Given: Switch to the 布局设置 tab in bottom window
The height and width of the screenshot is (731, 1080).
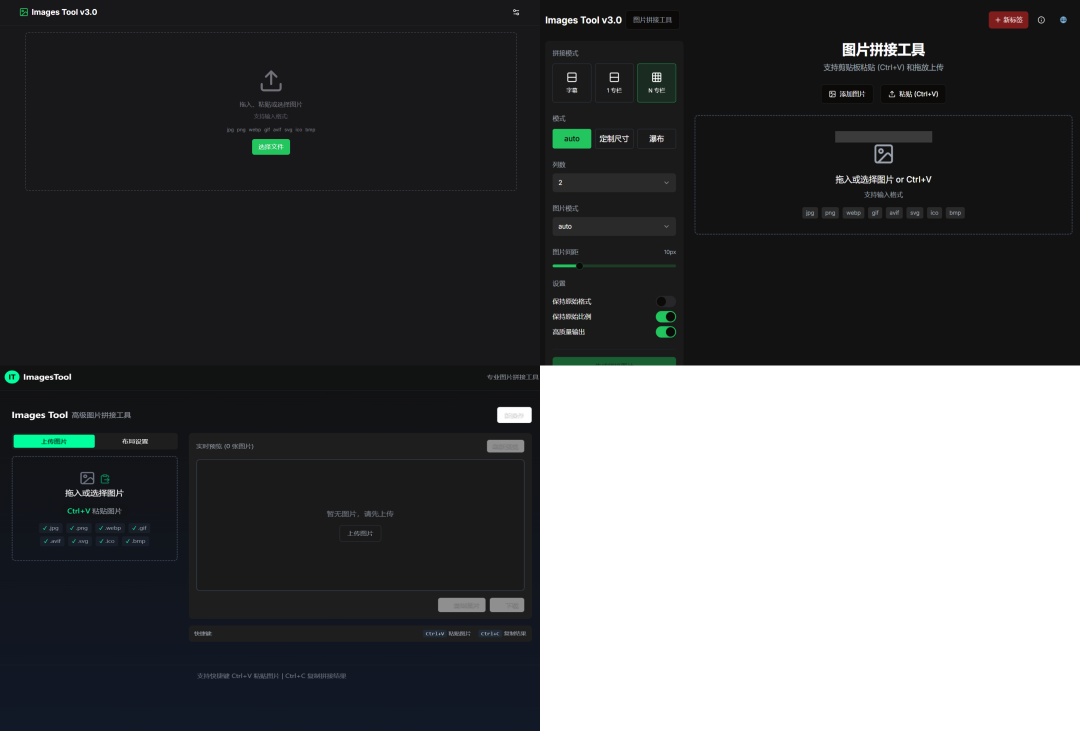Looking at the screenshot, I should click(x=135, y=441).
